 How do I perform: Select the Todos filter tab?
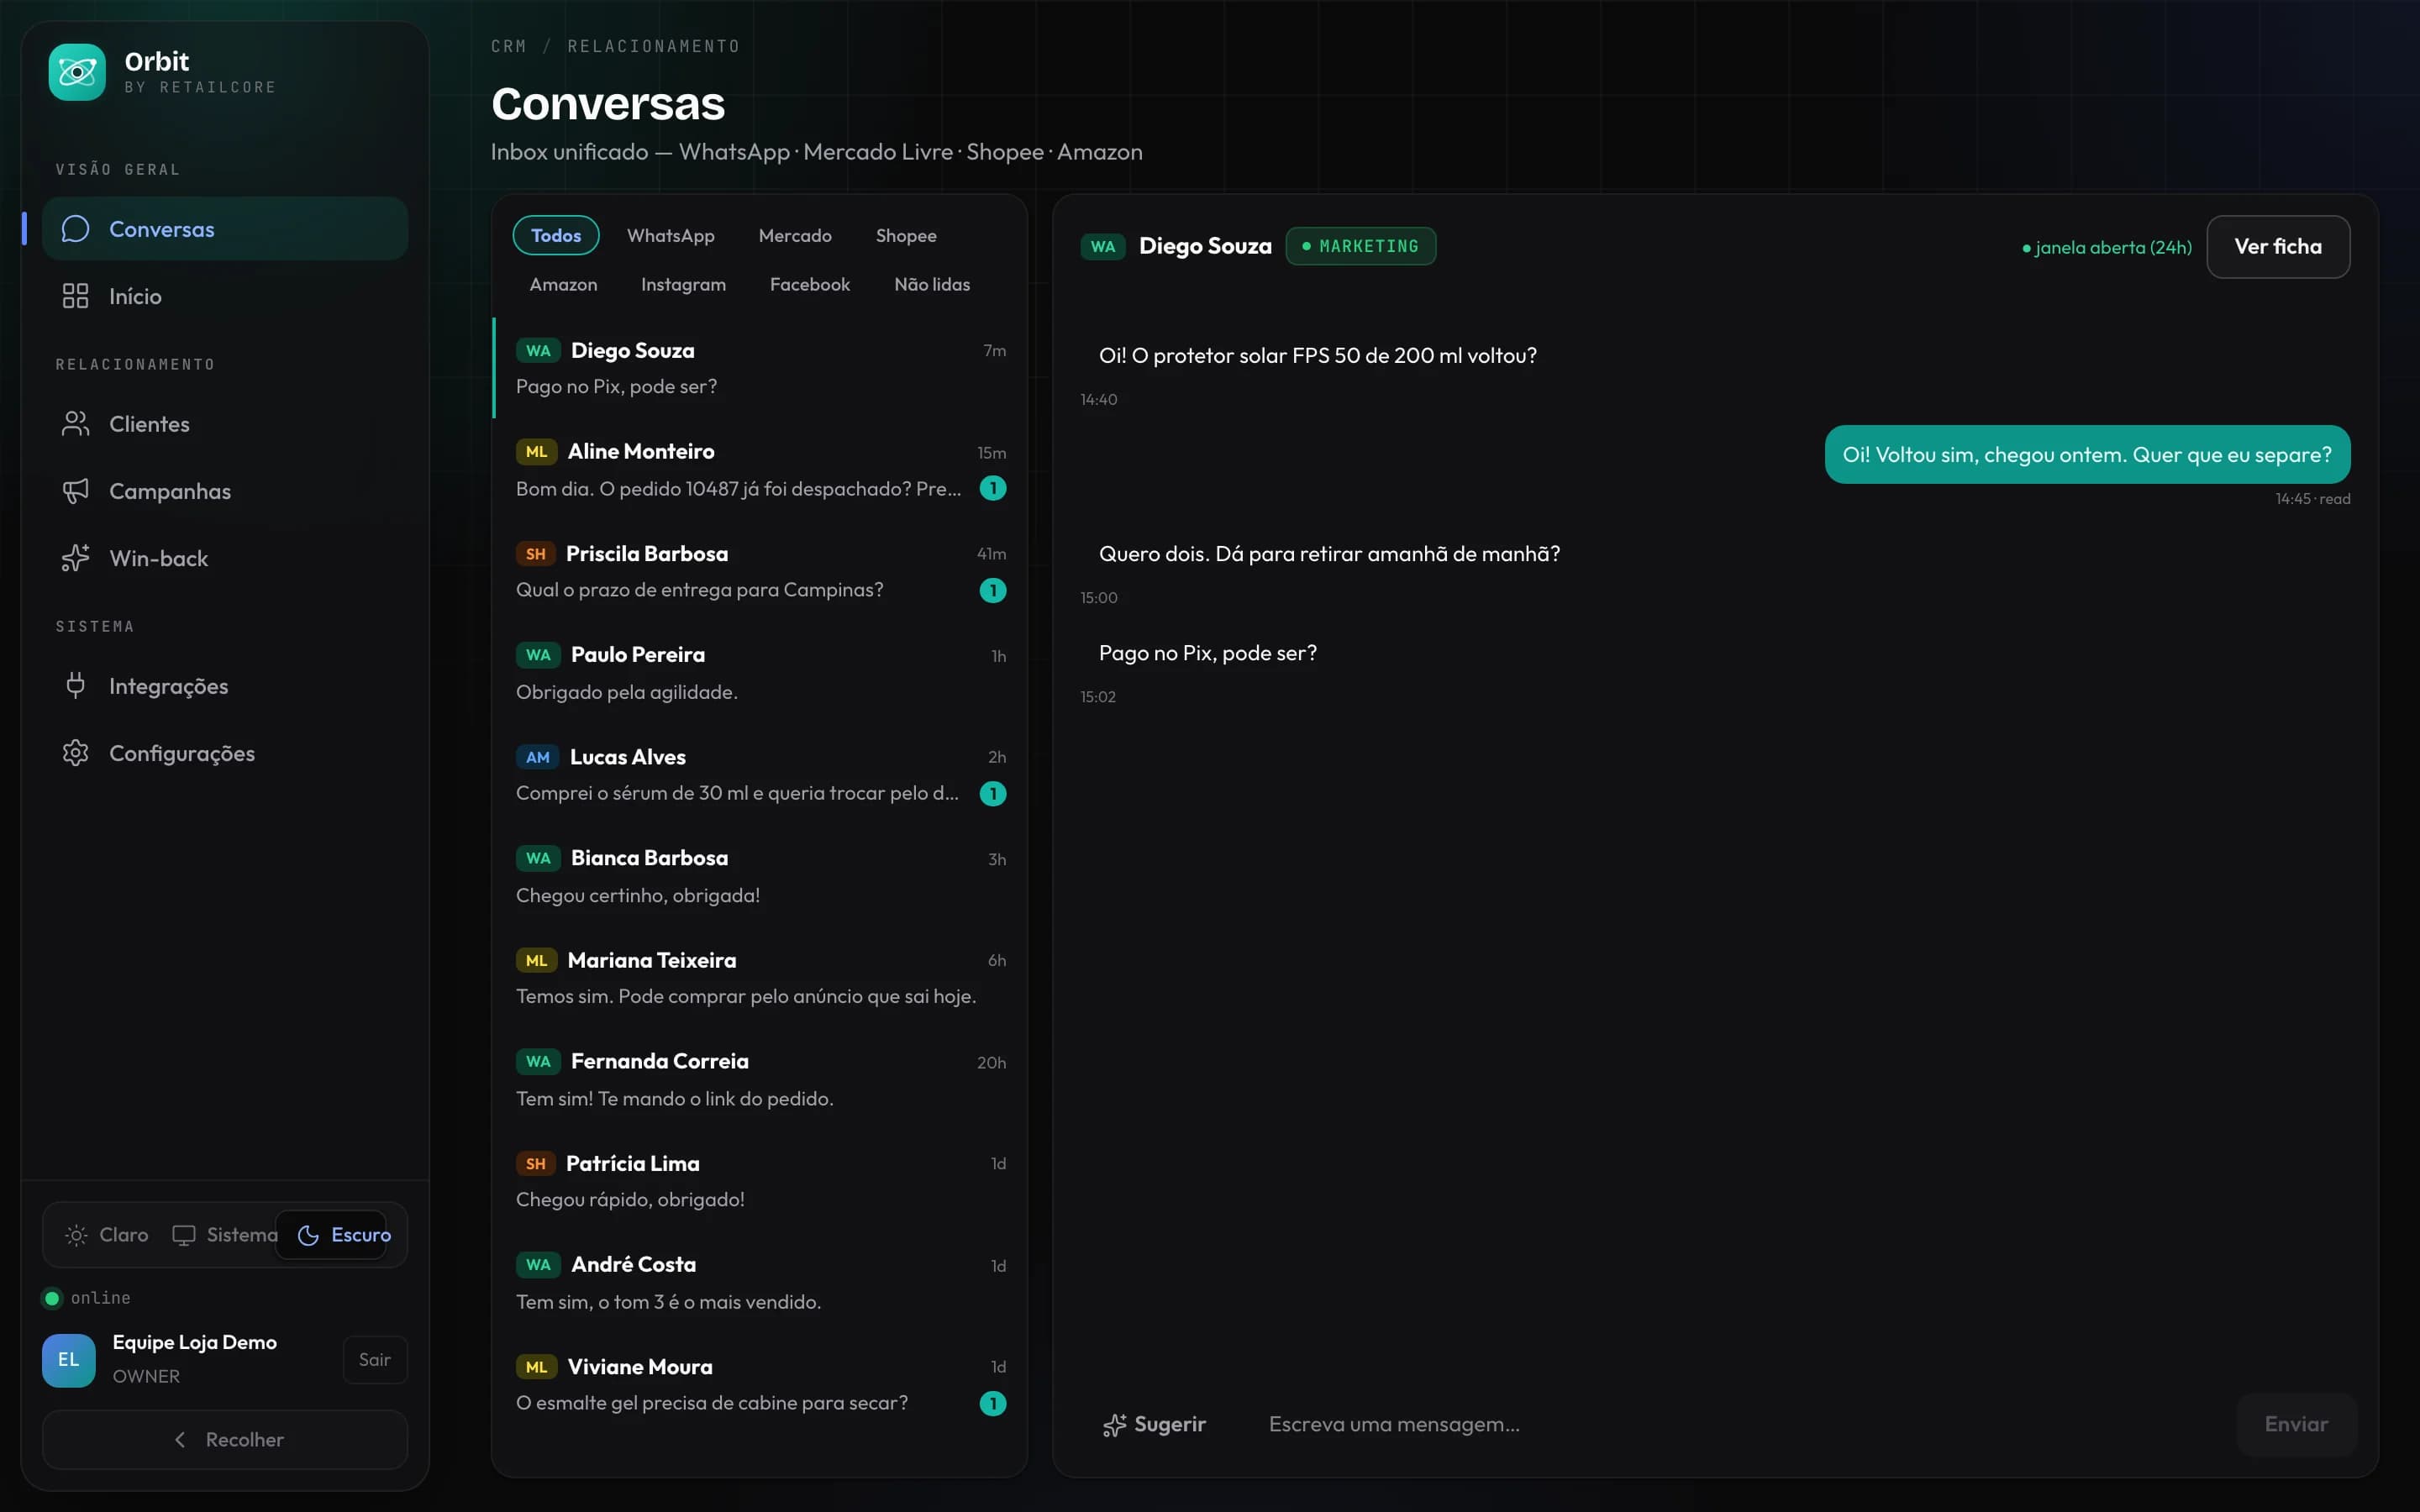tap(556, 235)
